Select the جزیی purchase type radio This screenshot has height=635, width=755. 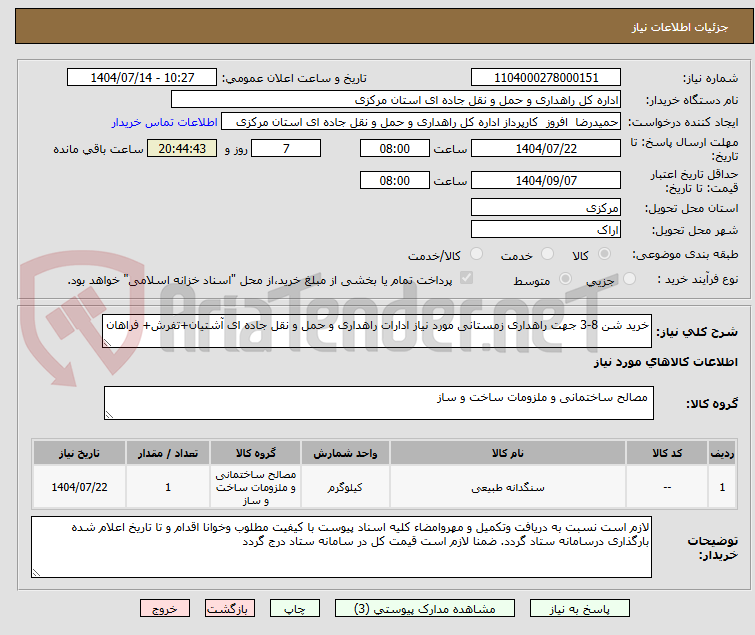629,279
